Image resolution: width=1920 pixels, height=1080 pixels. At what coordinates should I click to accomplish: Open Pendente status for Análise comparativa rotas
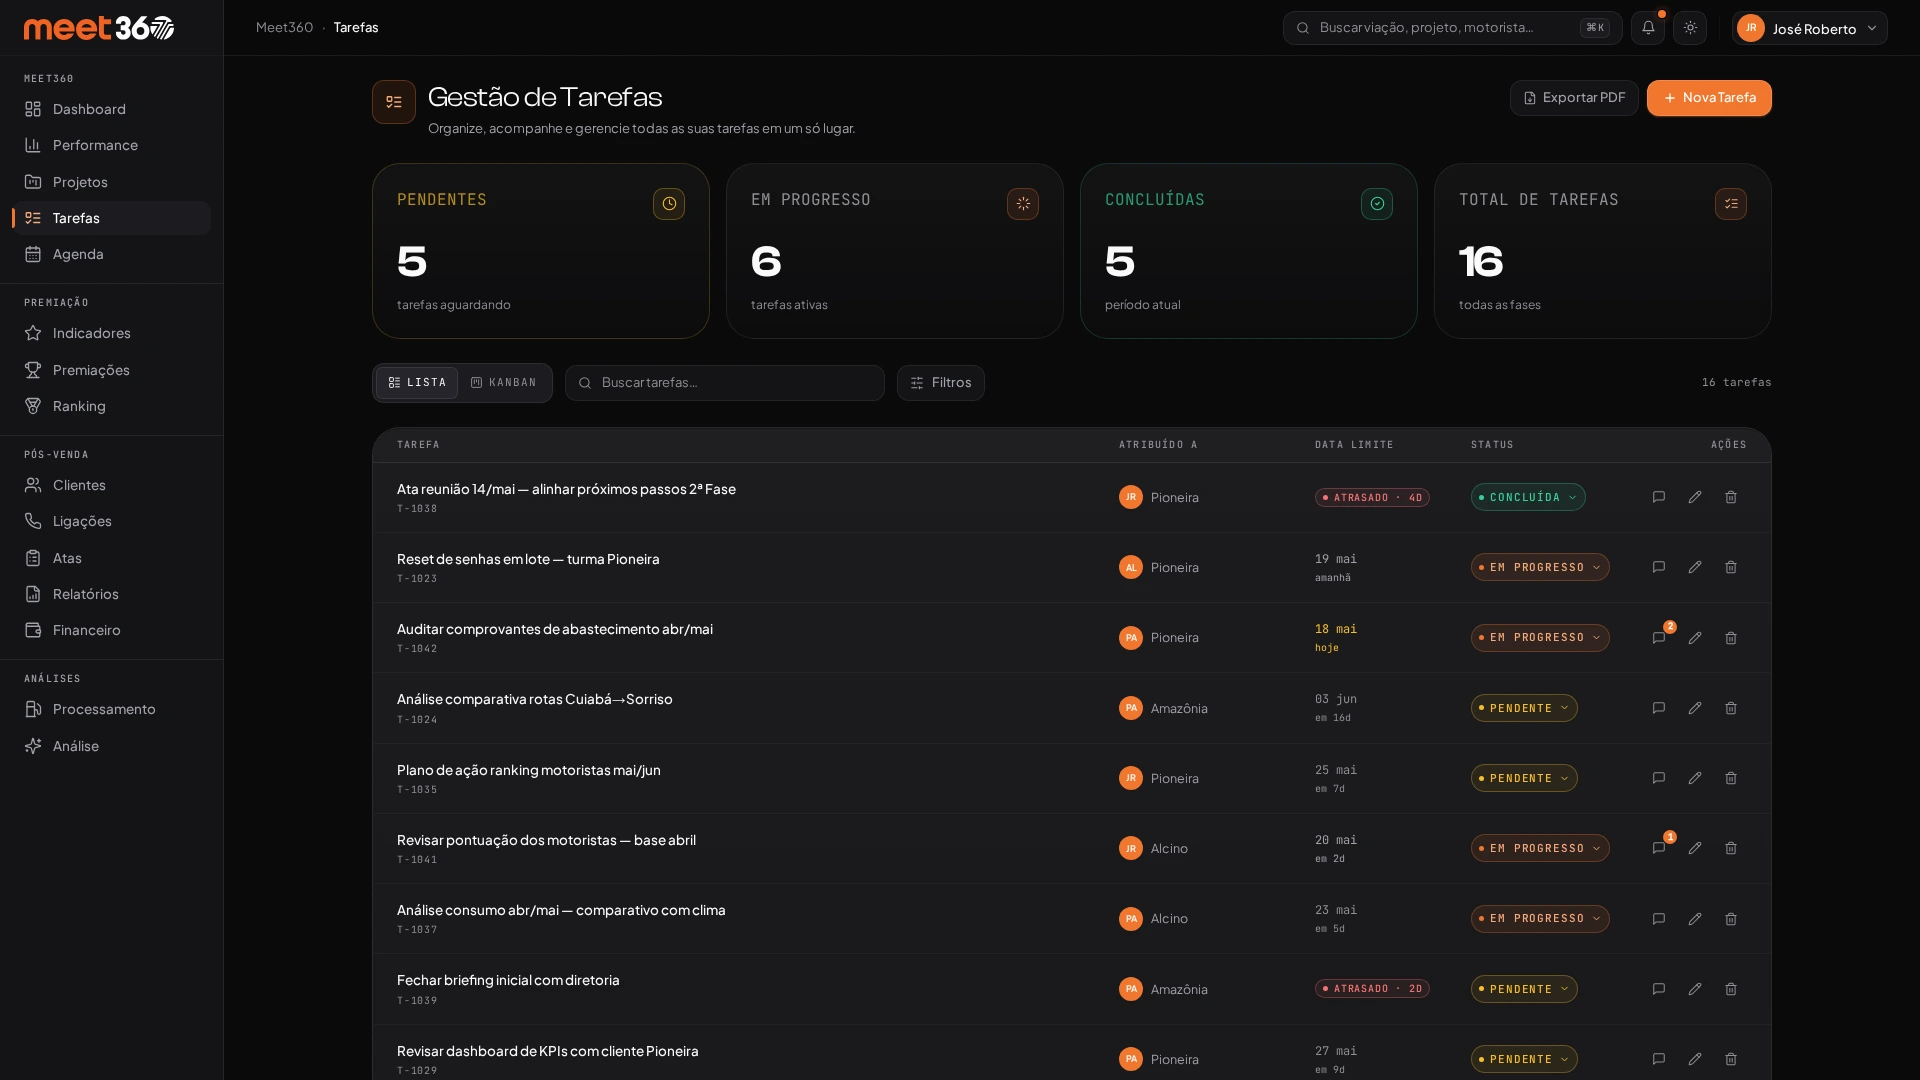pos(1524,708)
